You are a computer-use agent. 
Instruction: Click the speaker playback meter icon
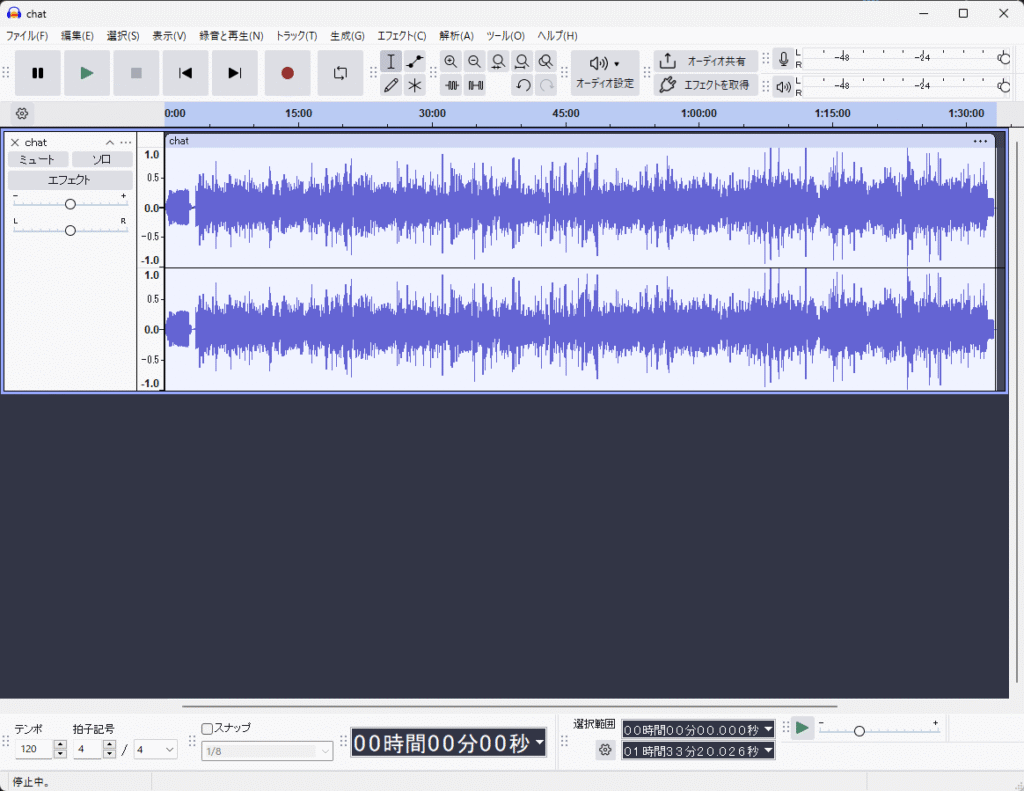pyautogui.click(x=784, y=86)
